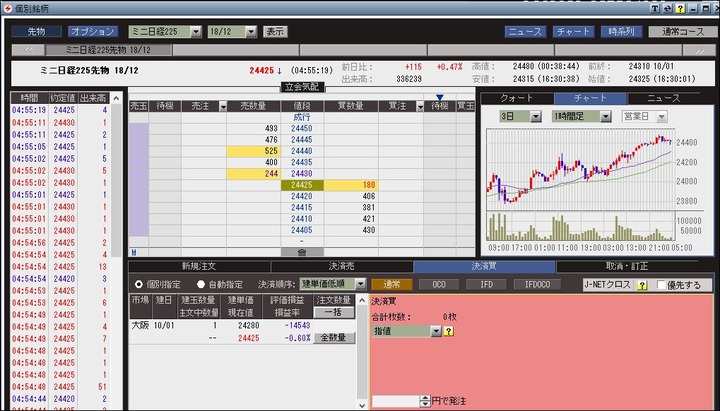Screen dimensions: 720x411
Task: Select the 個別指定 radio button
Action: click(139, 284)
